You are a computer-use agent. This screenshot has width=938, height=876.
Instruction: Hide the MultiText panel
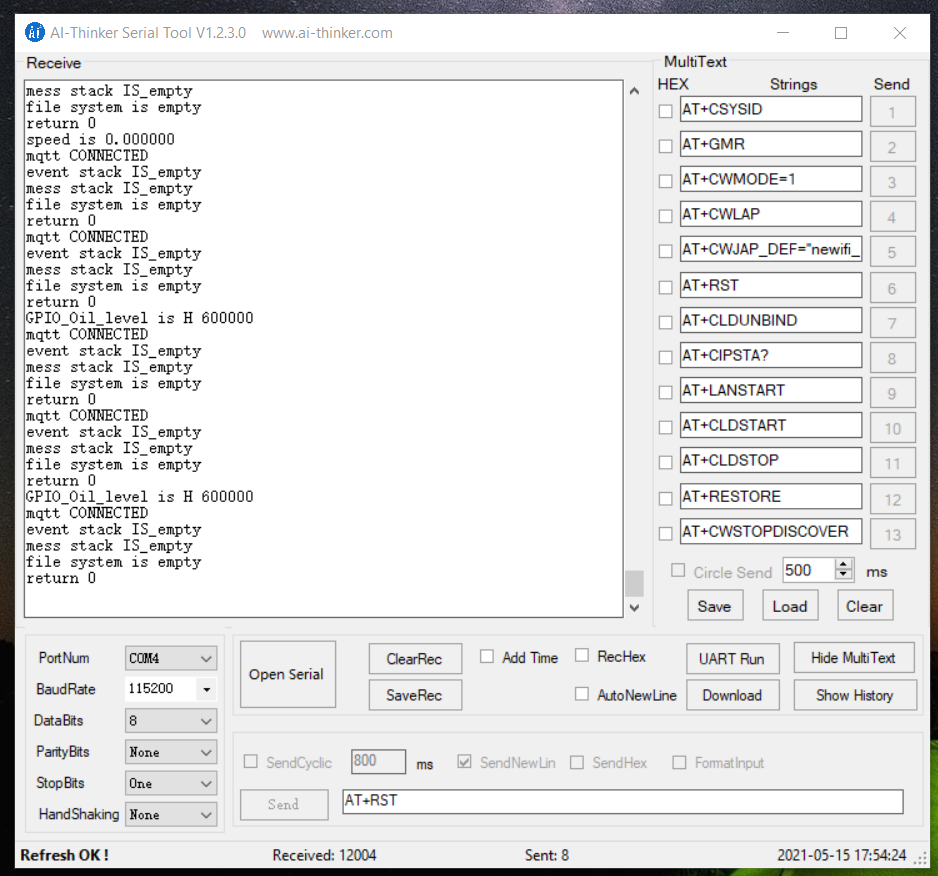[854, 657]
